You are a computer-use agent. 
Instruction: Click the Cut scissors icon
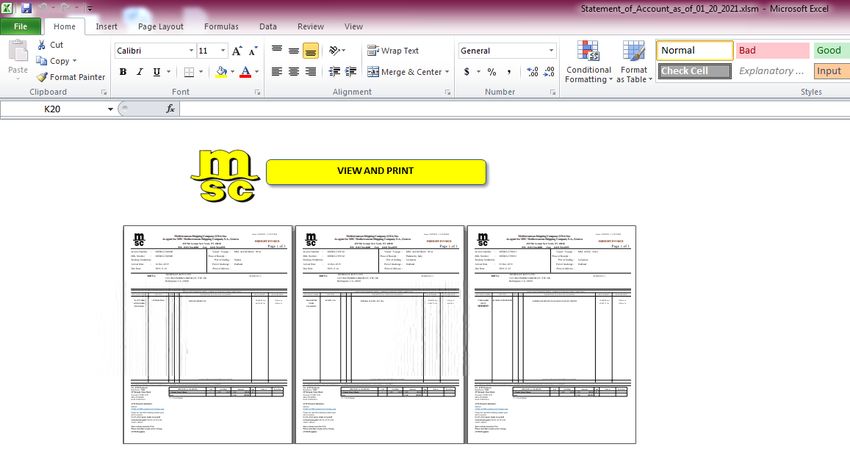[42, 45]
